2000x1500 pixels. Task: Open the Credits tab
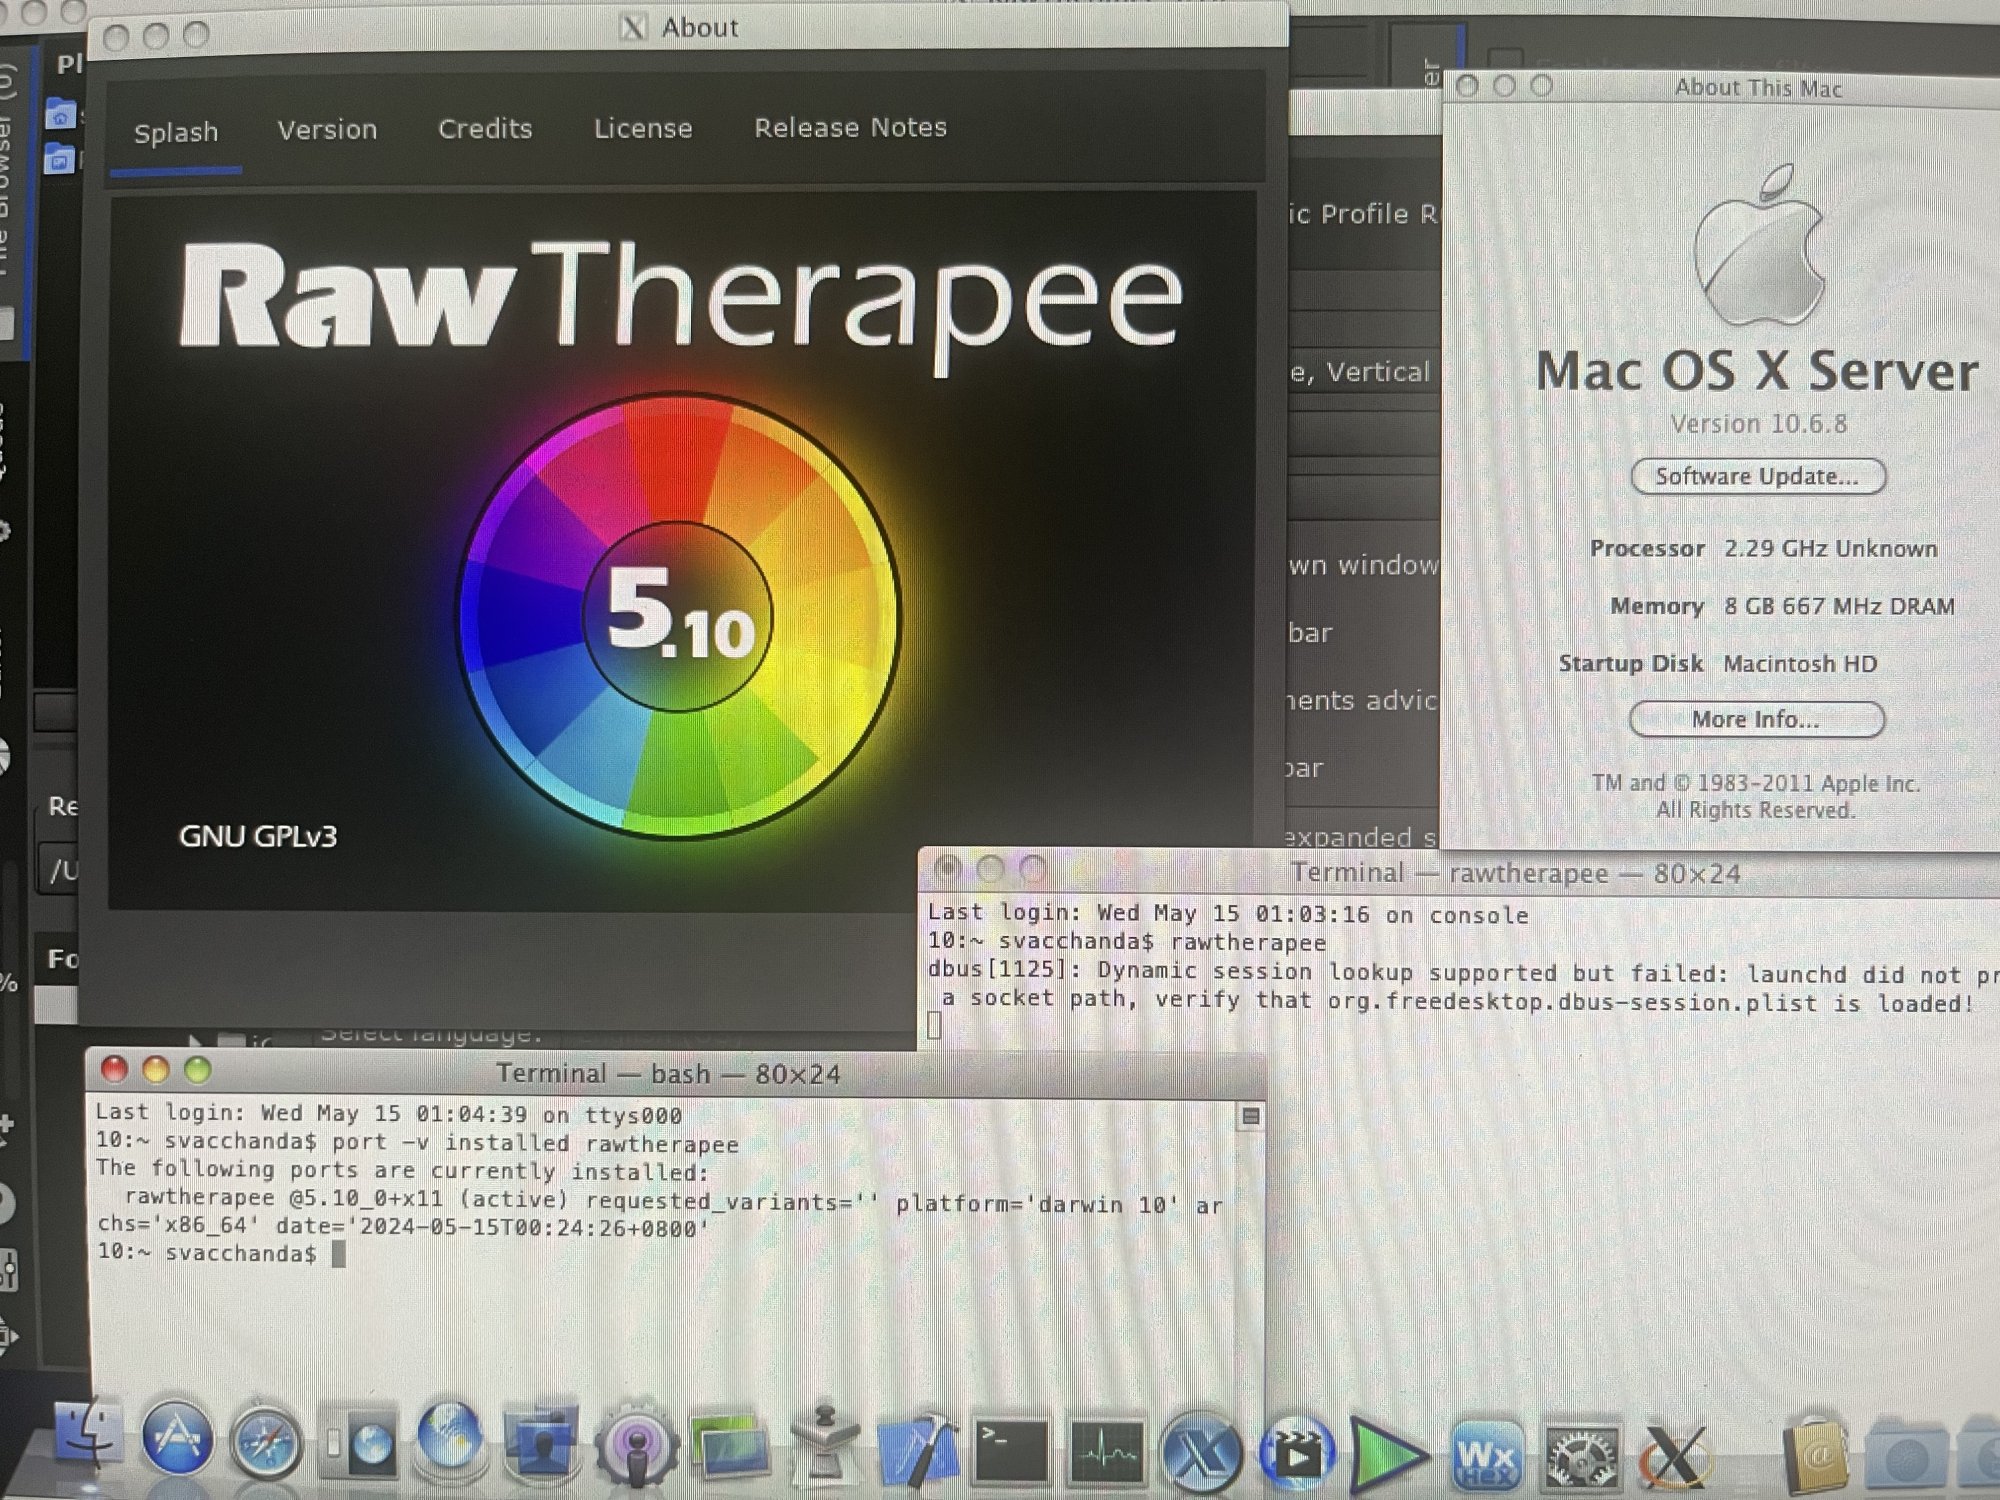485,129
